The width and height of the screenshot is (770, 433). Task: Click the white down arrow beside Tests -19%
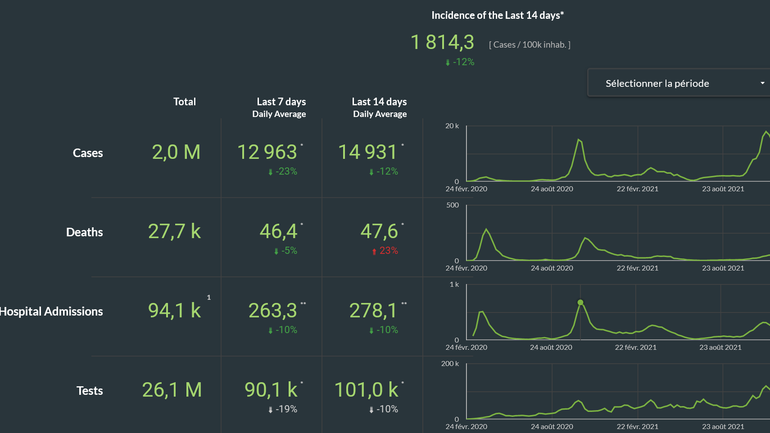tap(272, 410)
